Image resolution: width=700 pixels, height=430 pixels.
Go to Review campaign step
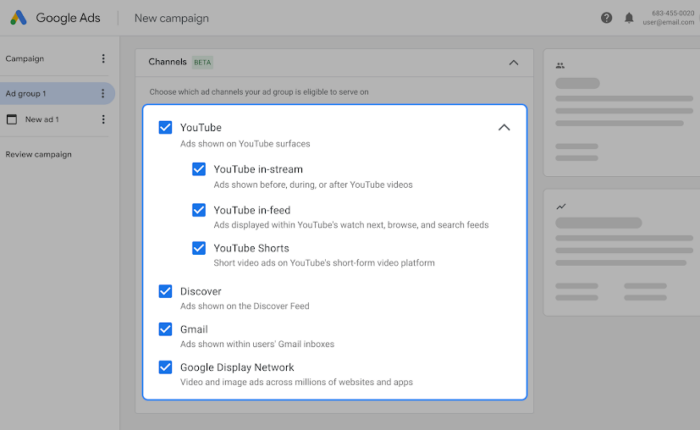click(39, 154)
